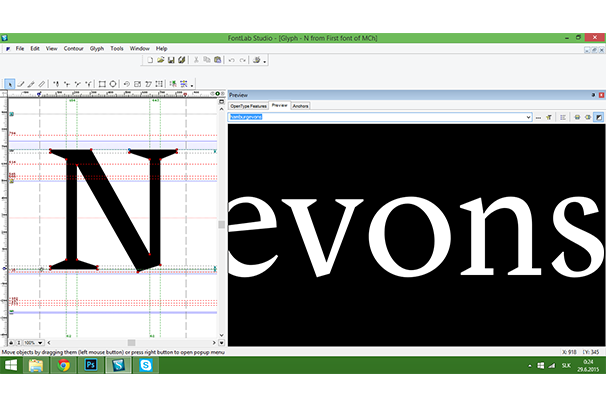Screen dimensions: 606x406
Task: Switch to the Anchors tab
Action: pyautogui.click(x=301, y=105)
